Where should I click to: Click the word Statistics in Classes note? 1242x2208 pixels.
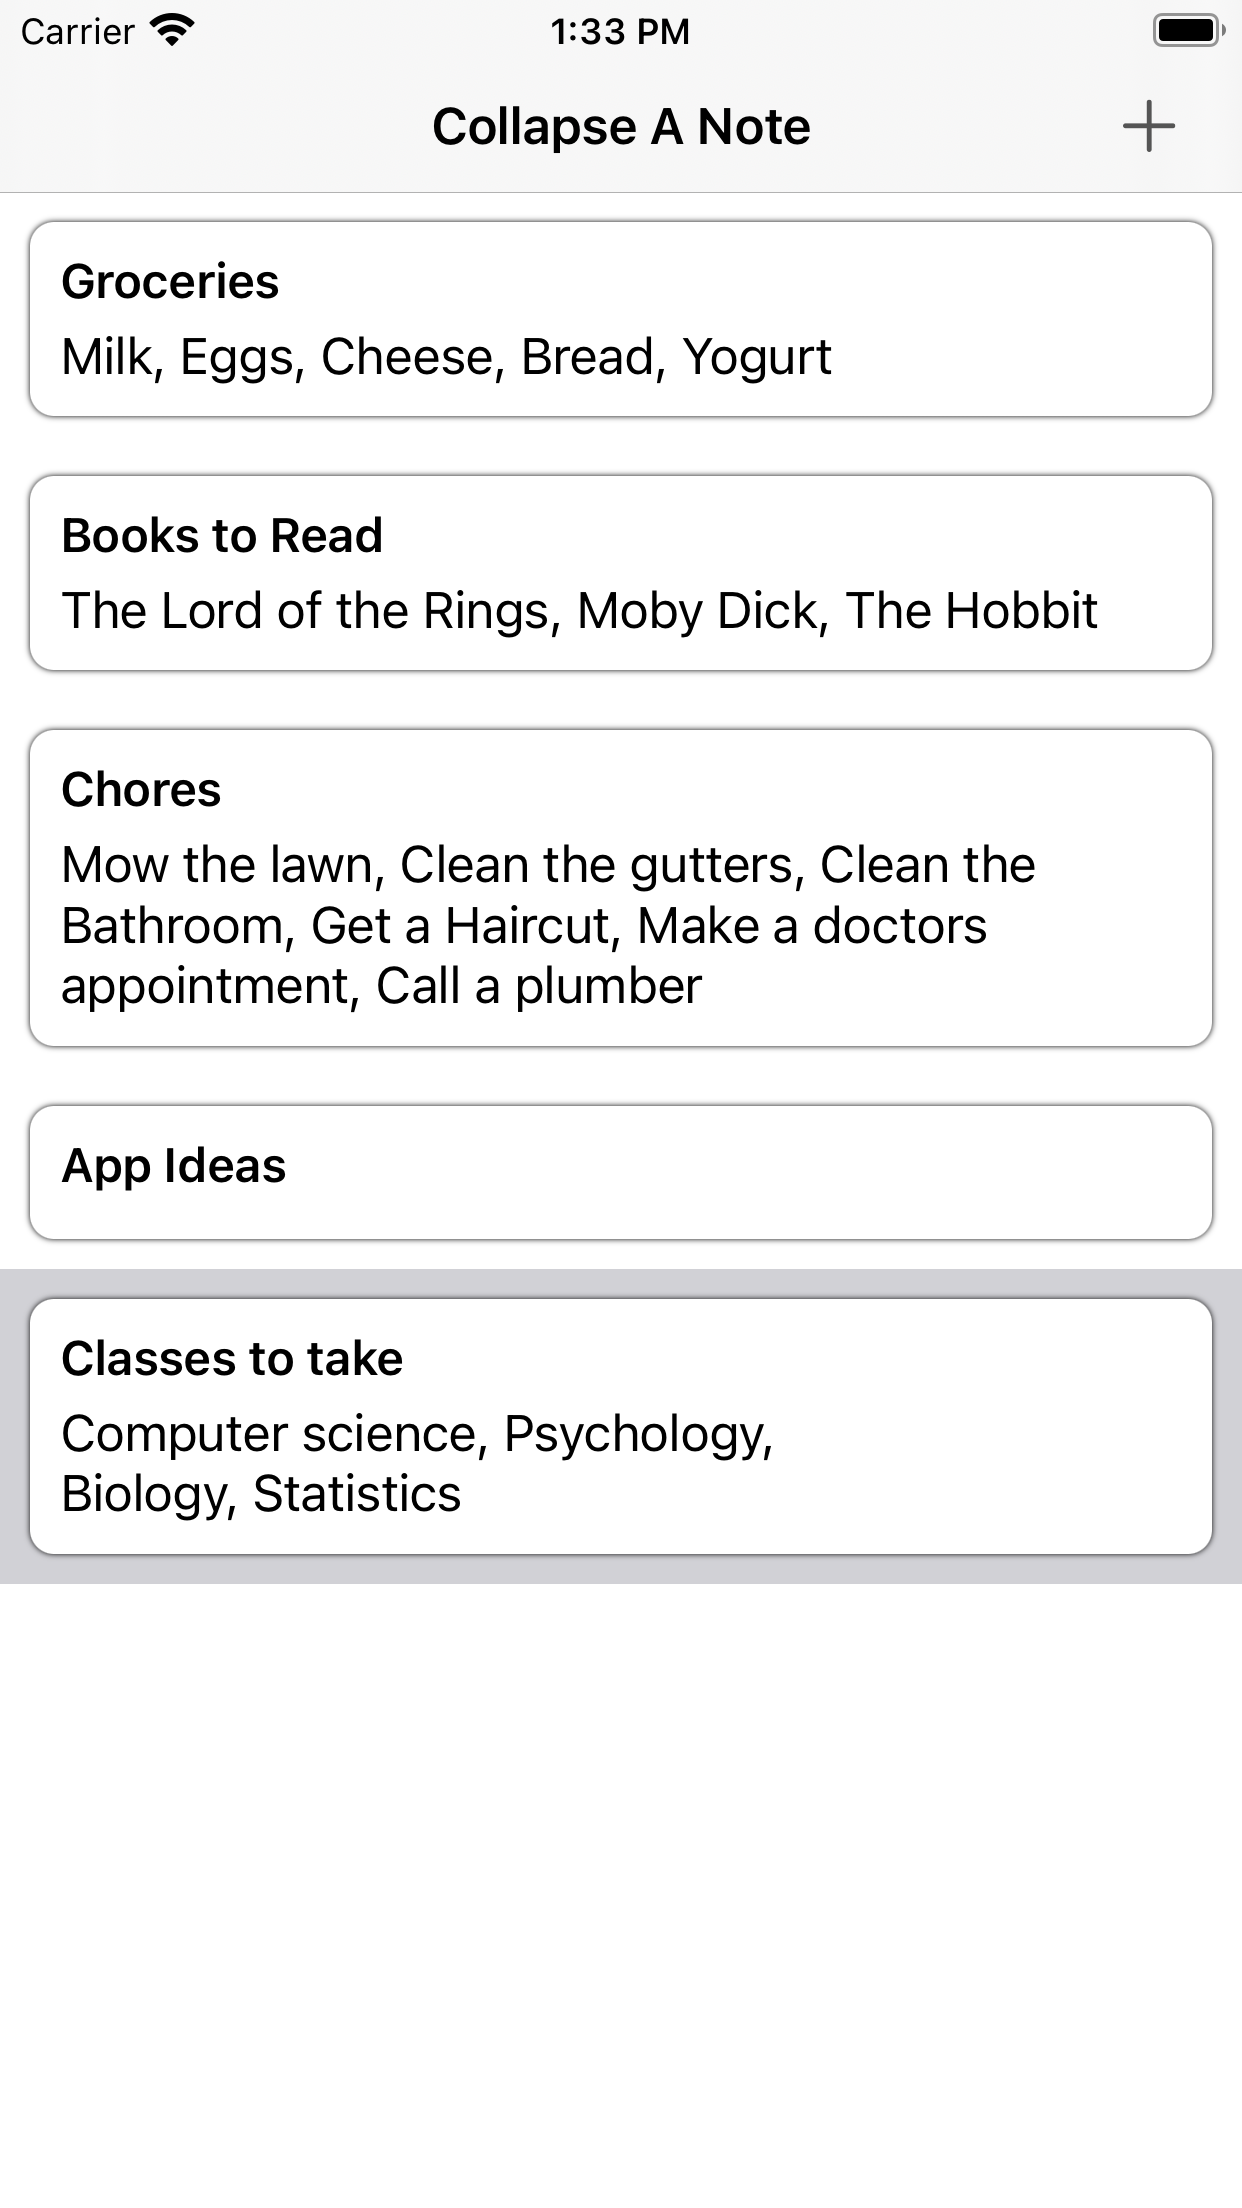coord(357,1494)
